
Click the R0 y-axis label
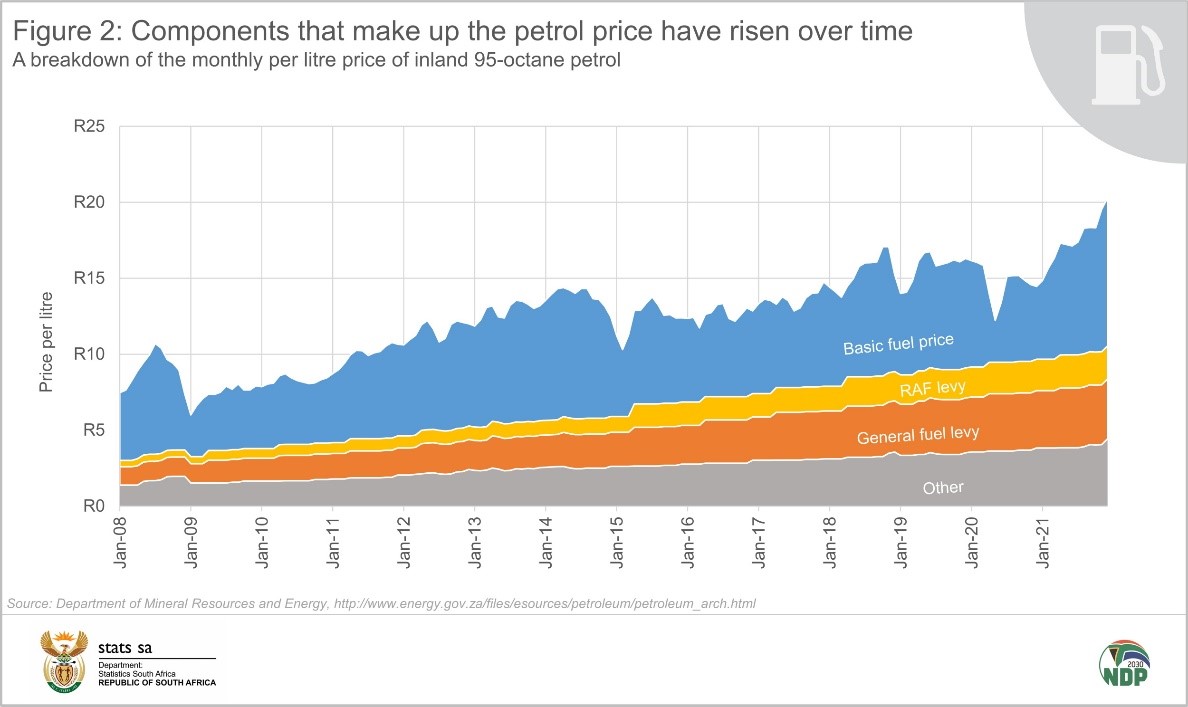click(94, 506)
